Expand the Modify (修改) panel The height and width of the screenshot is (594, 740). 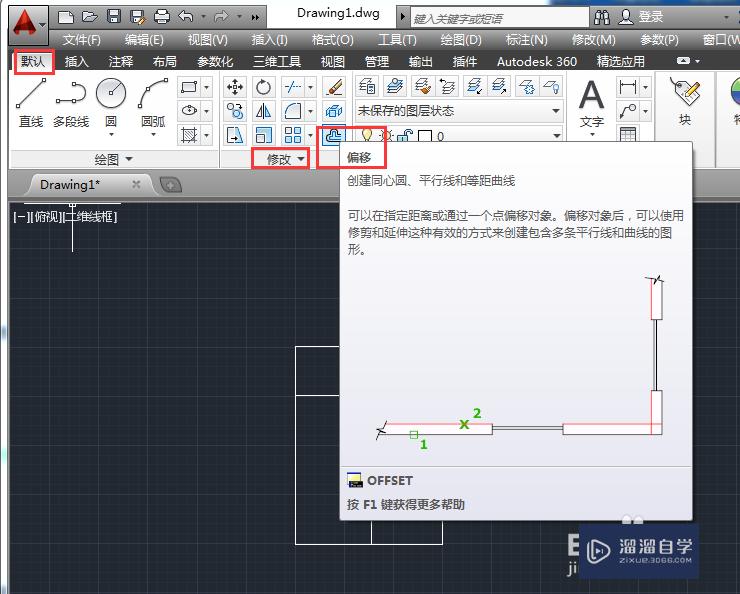[286, 159]
